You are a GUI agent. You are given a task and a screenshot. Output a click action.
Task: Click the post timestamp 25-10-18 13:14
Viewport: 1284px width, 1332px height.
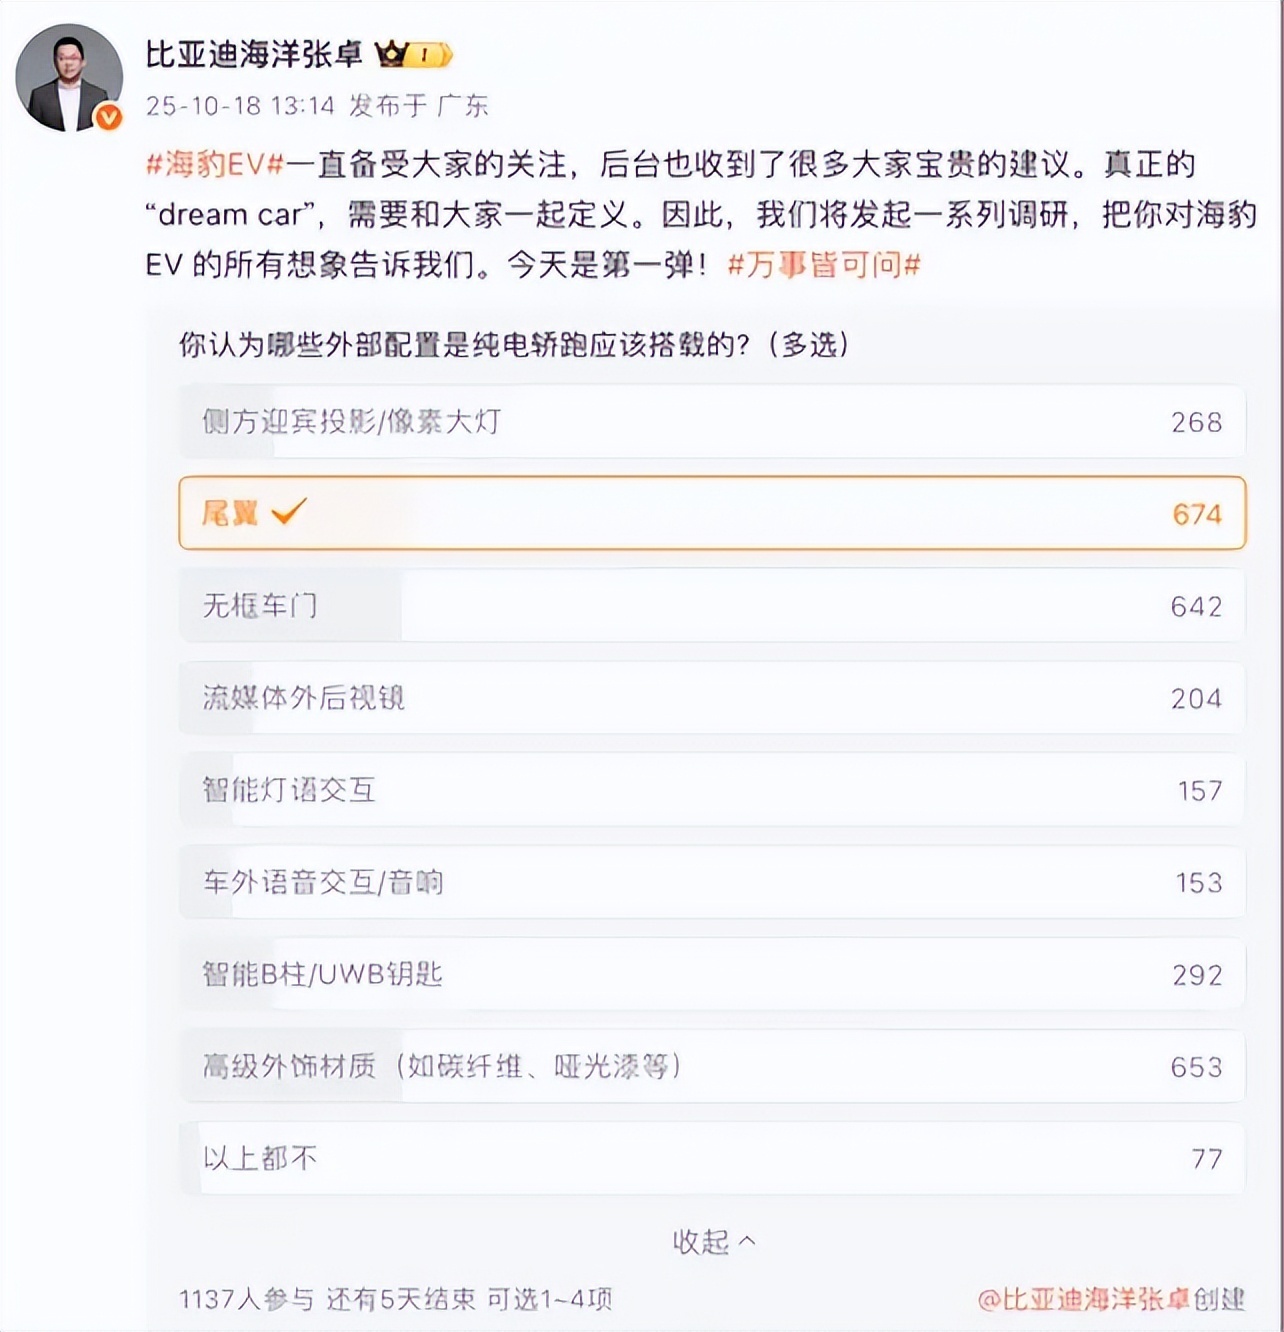point(240,106)
